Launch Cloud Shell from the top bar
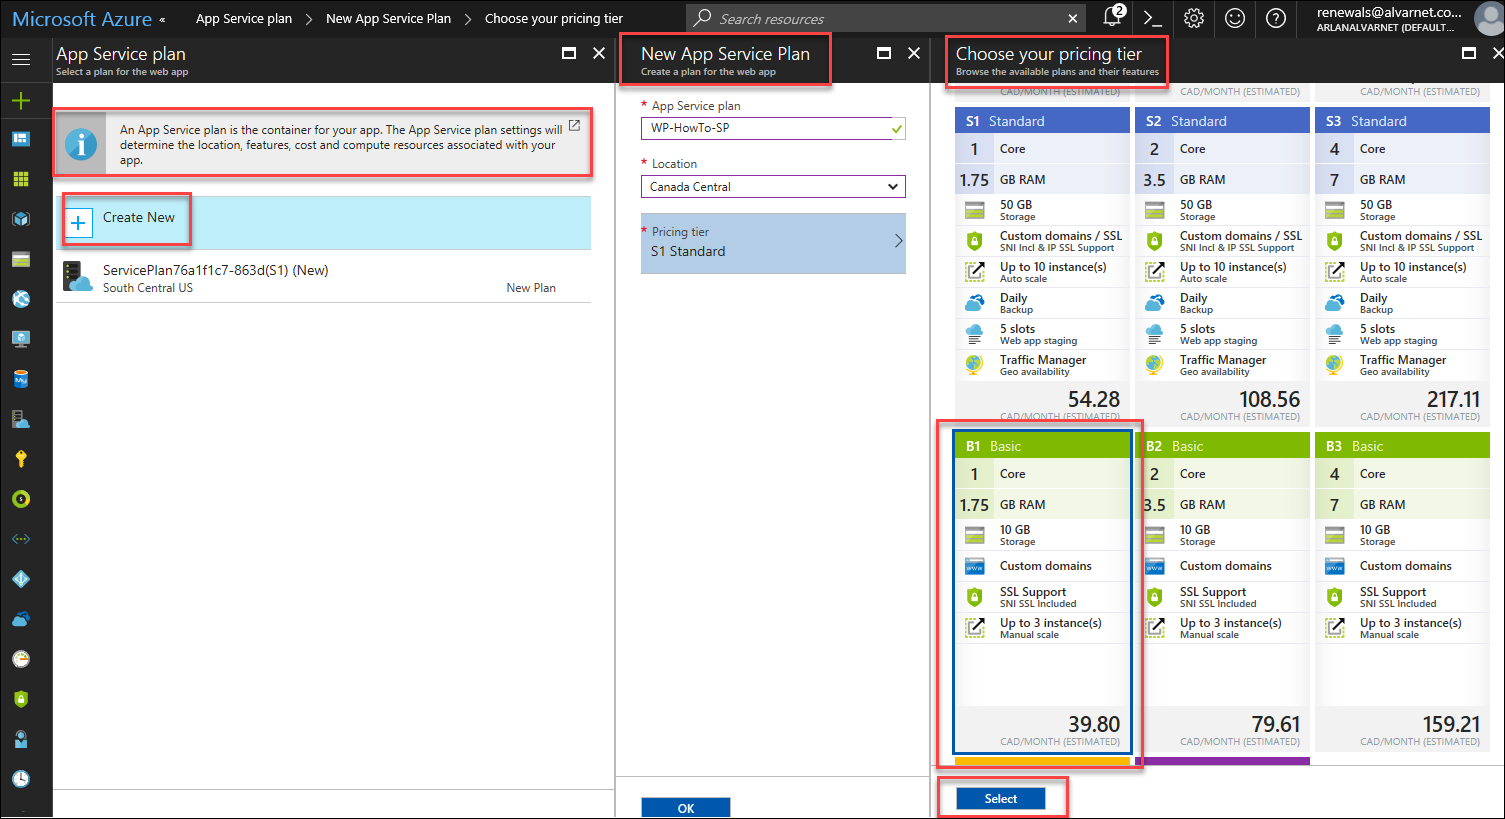 pyautogui.click(x=1152, y=18)
